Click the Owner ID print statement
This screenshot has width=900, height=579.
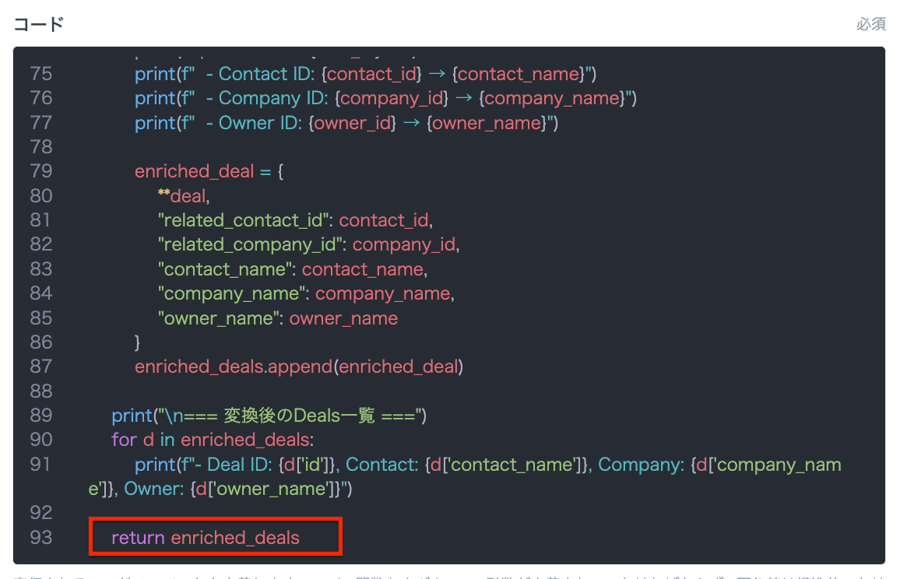[x=346, y=123]
